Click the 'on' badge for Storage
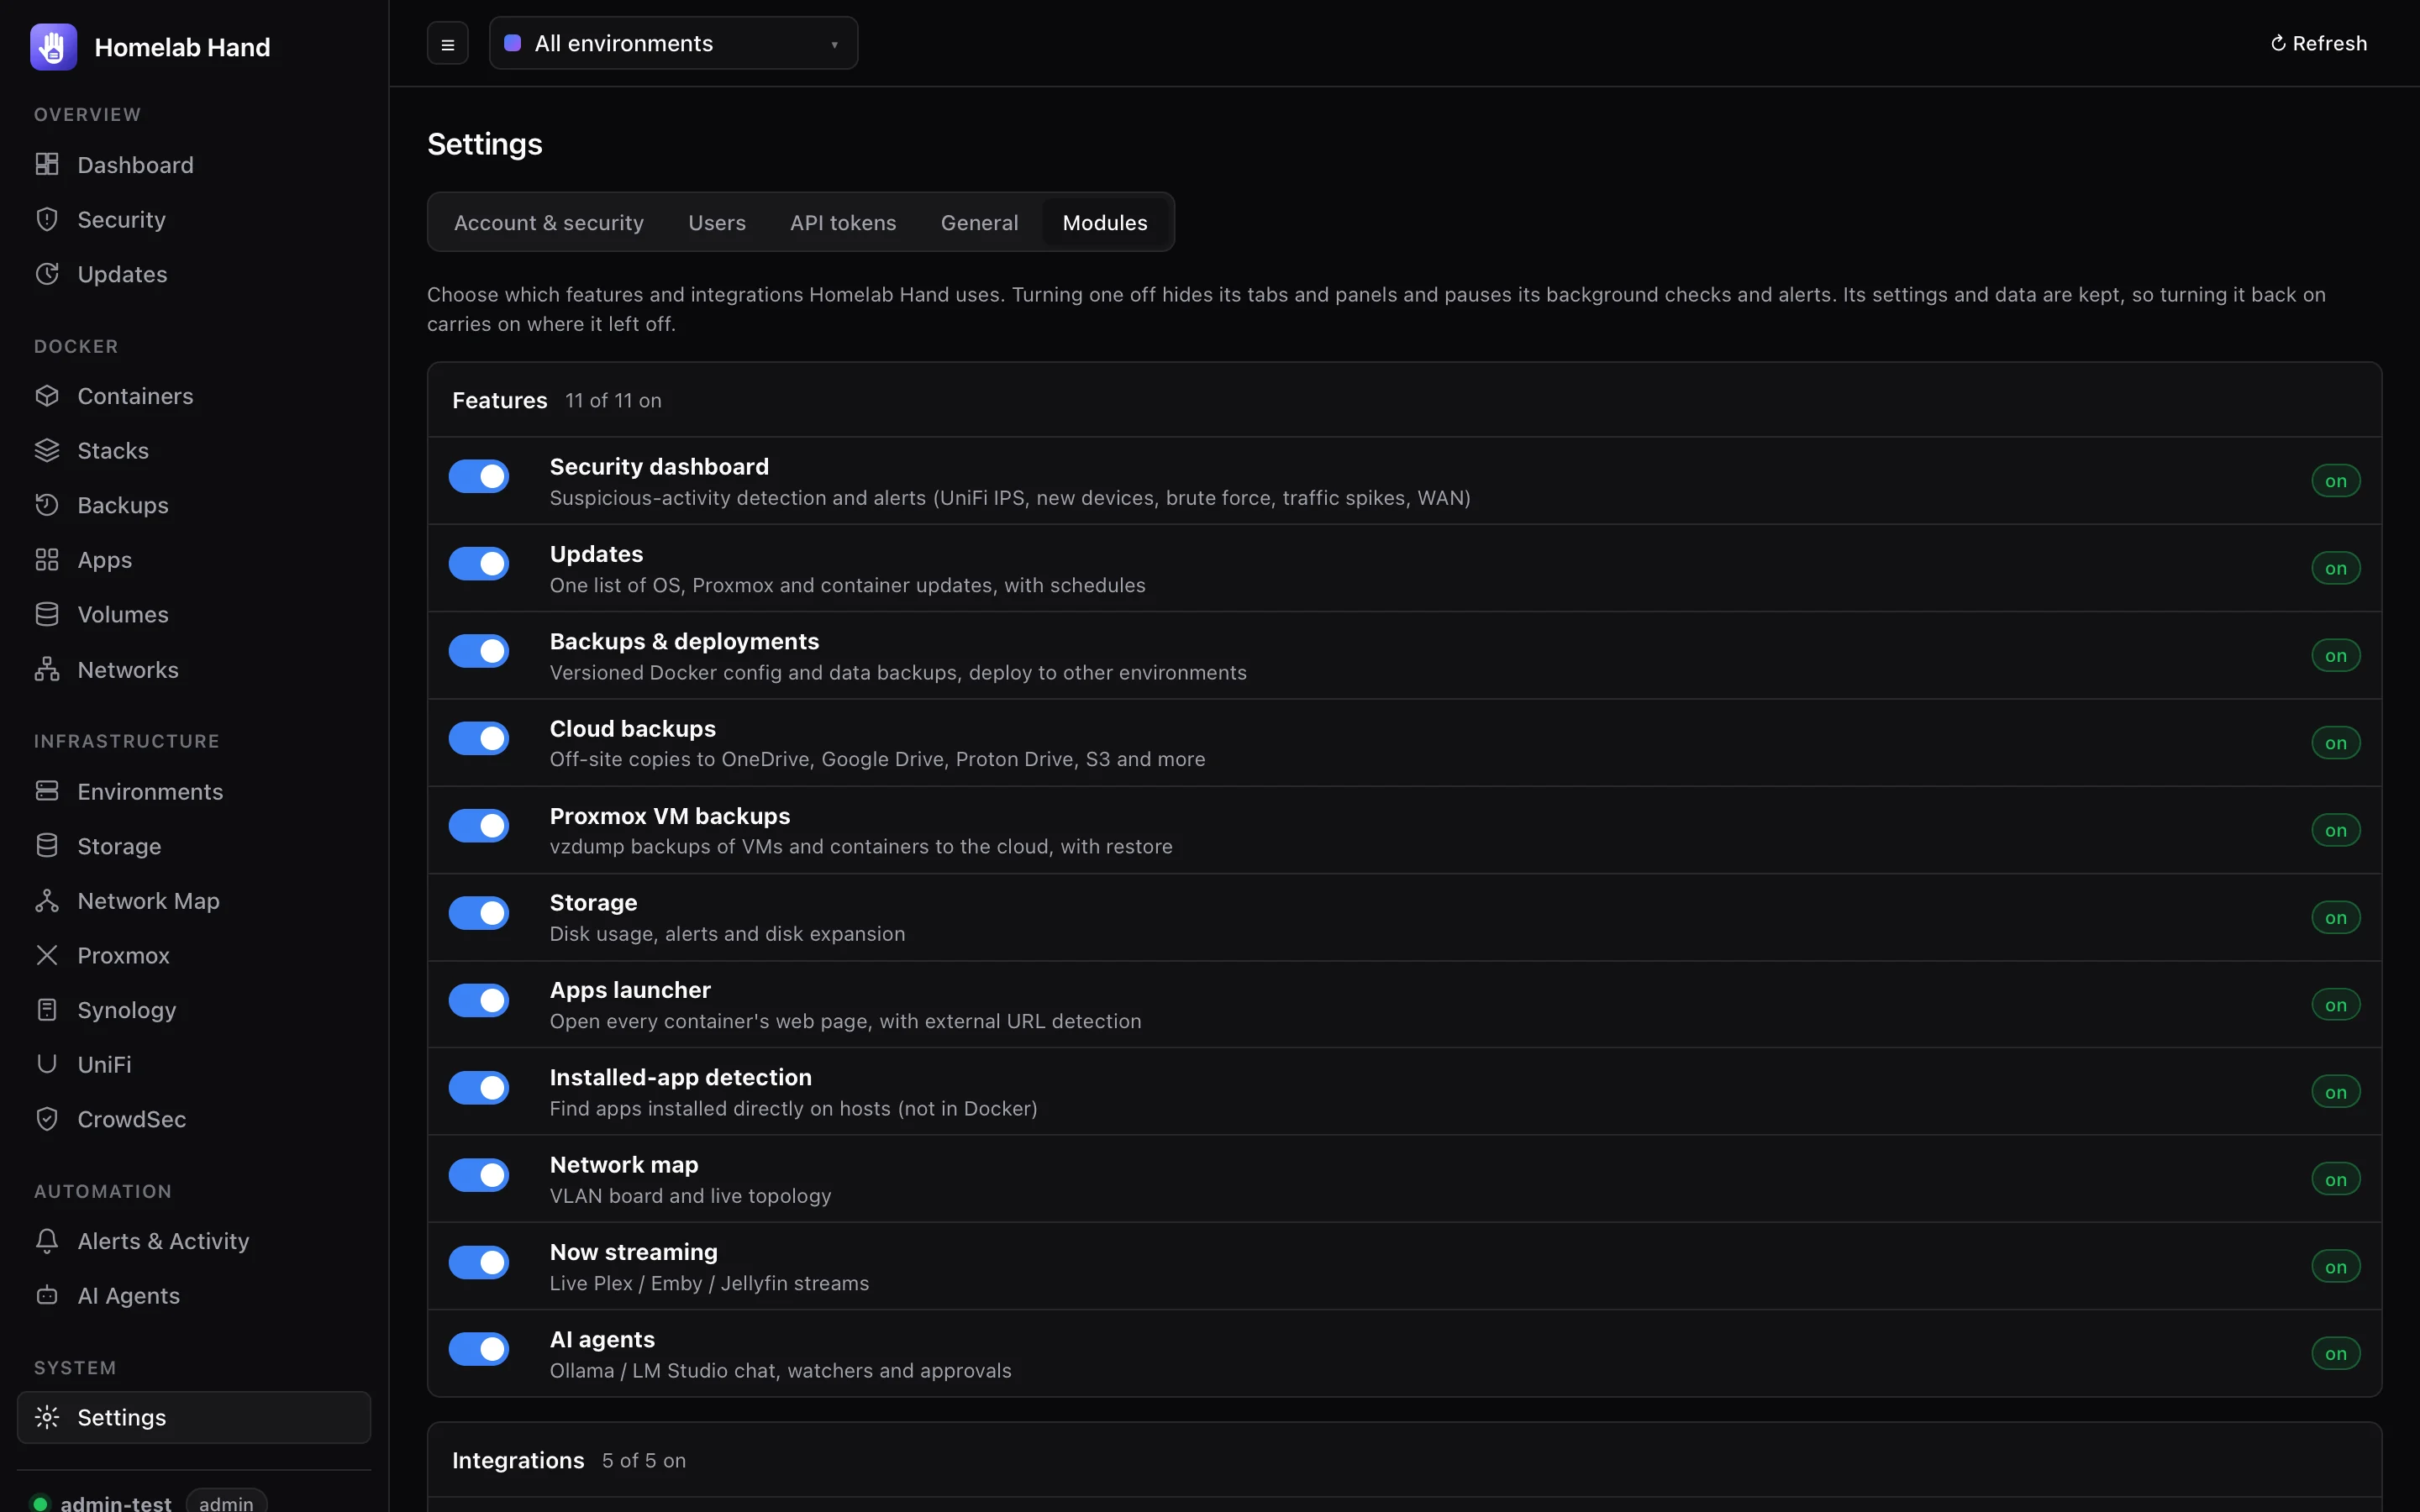The image size is (2420, 1512). [2335, 917]
